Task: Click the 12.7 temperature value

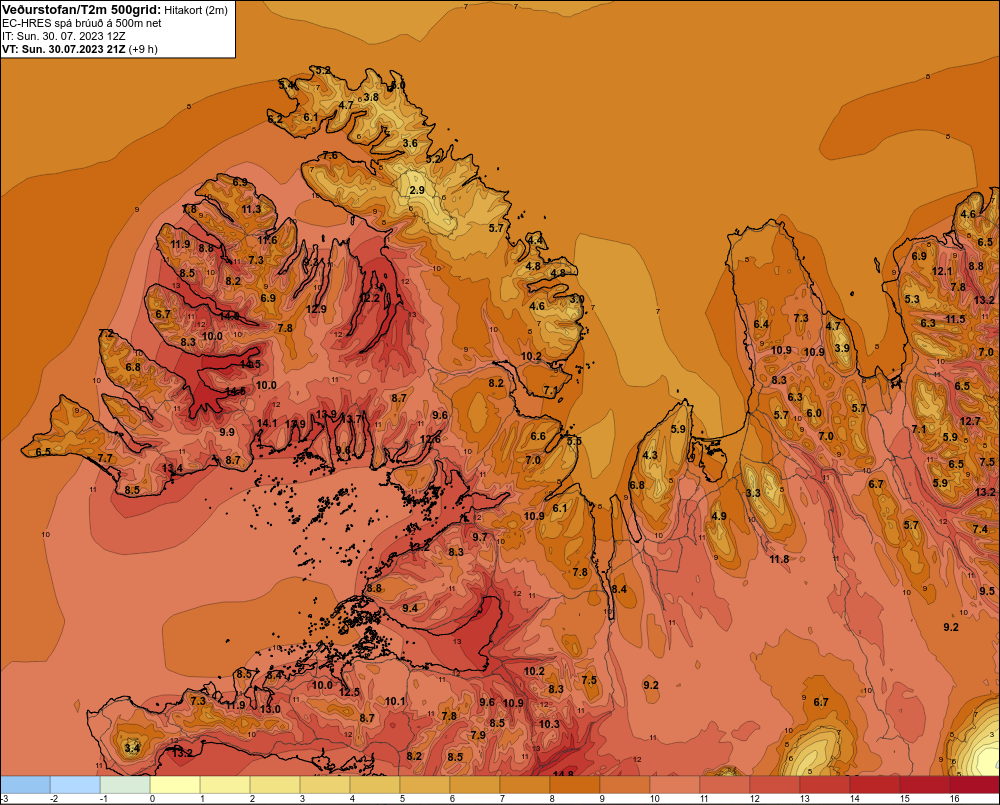Action: tap(969, 421)
